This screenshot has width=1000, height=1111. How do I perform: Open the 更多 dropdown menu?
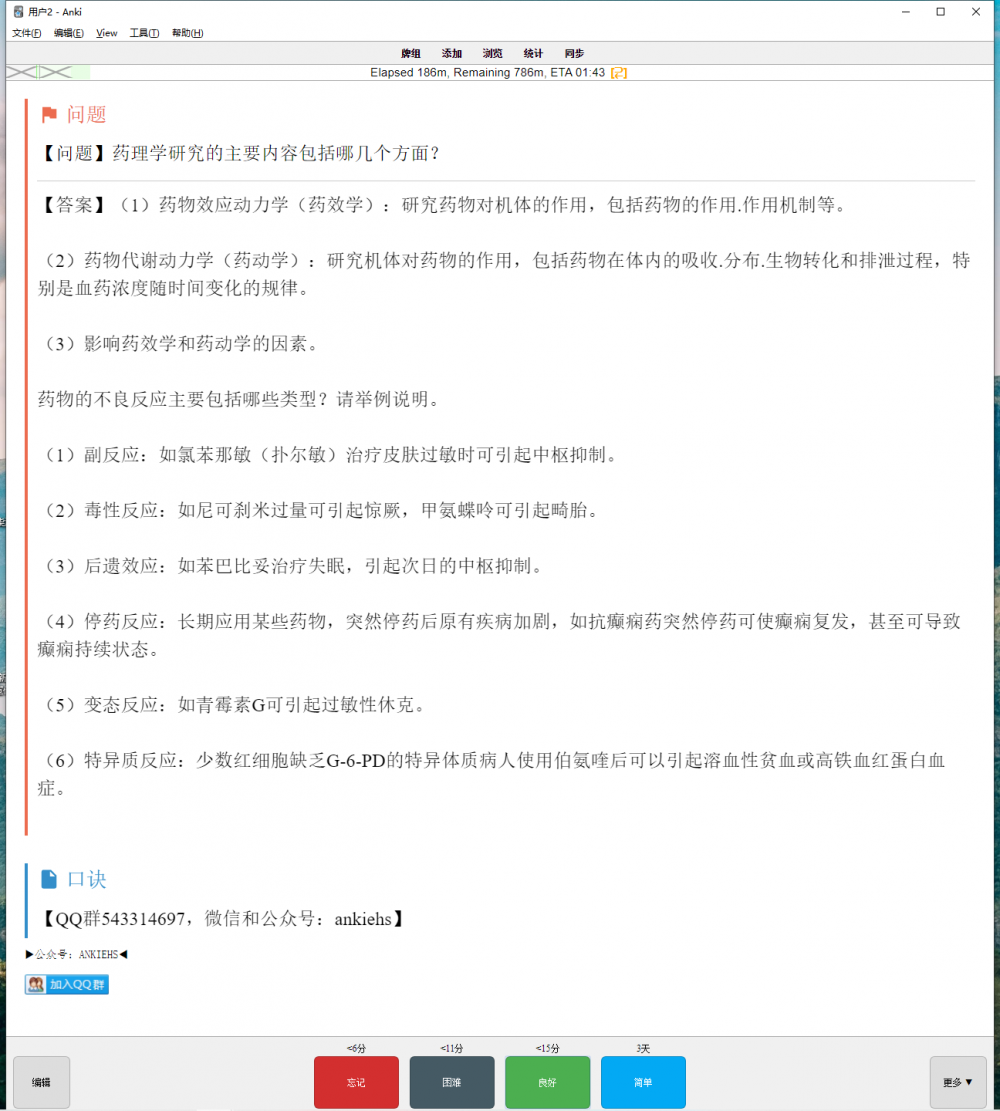(957, 1082)
